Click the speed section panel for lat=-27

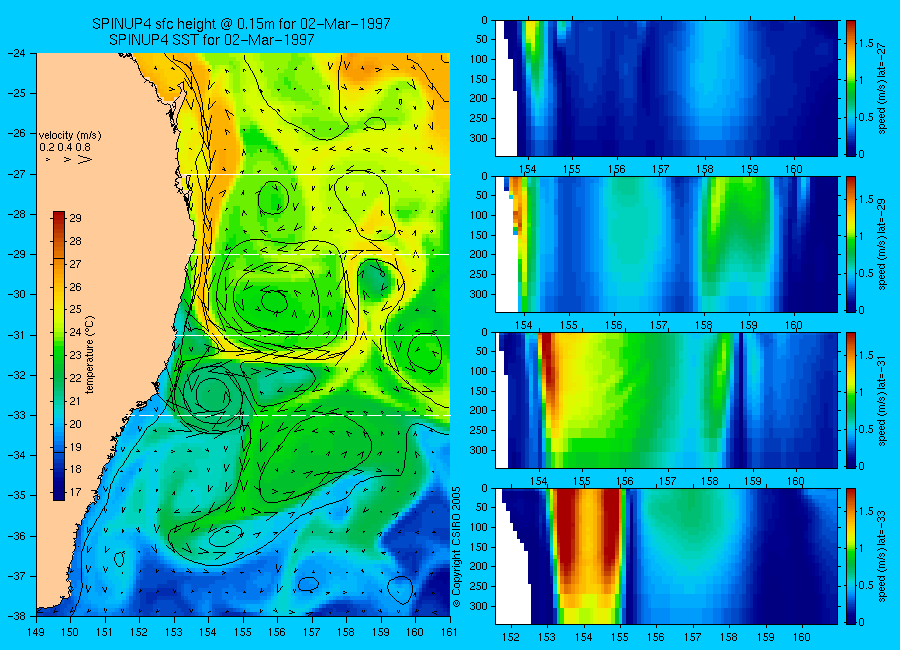coord(666,88)
